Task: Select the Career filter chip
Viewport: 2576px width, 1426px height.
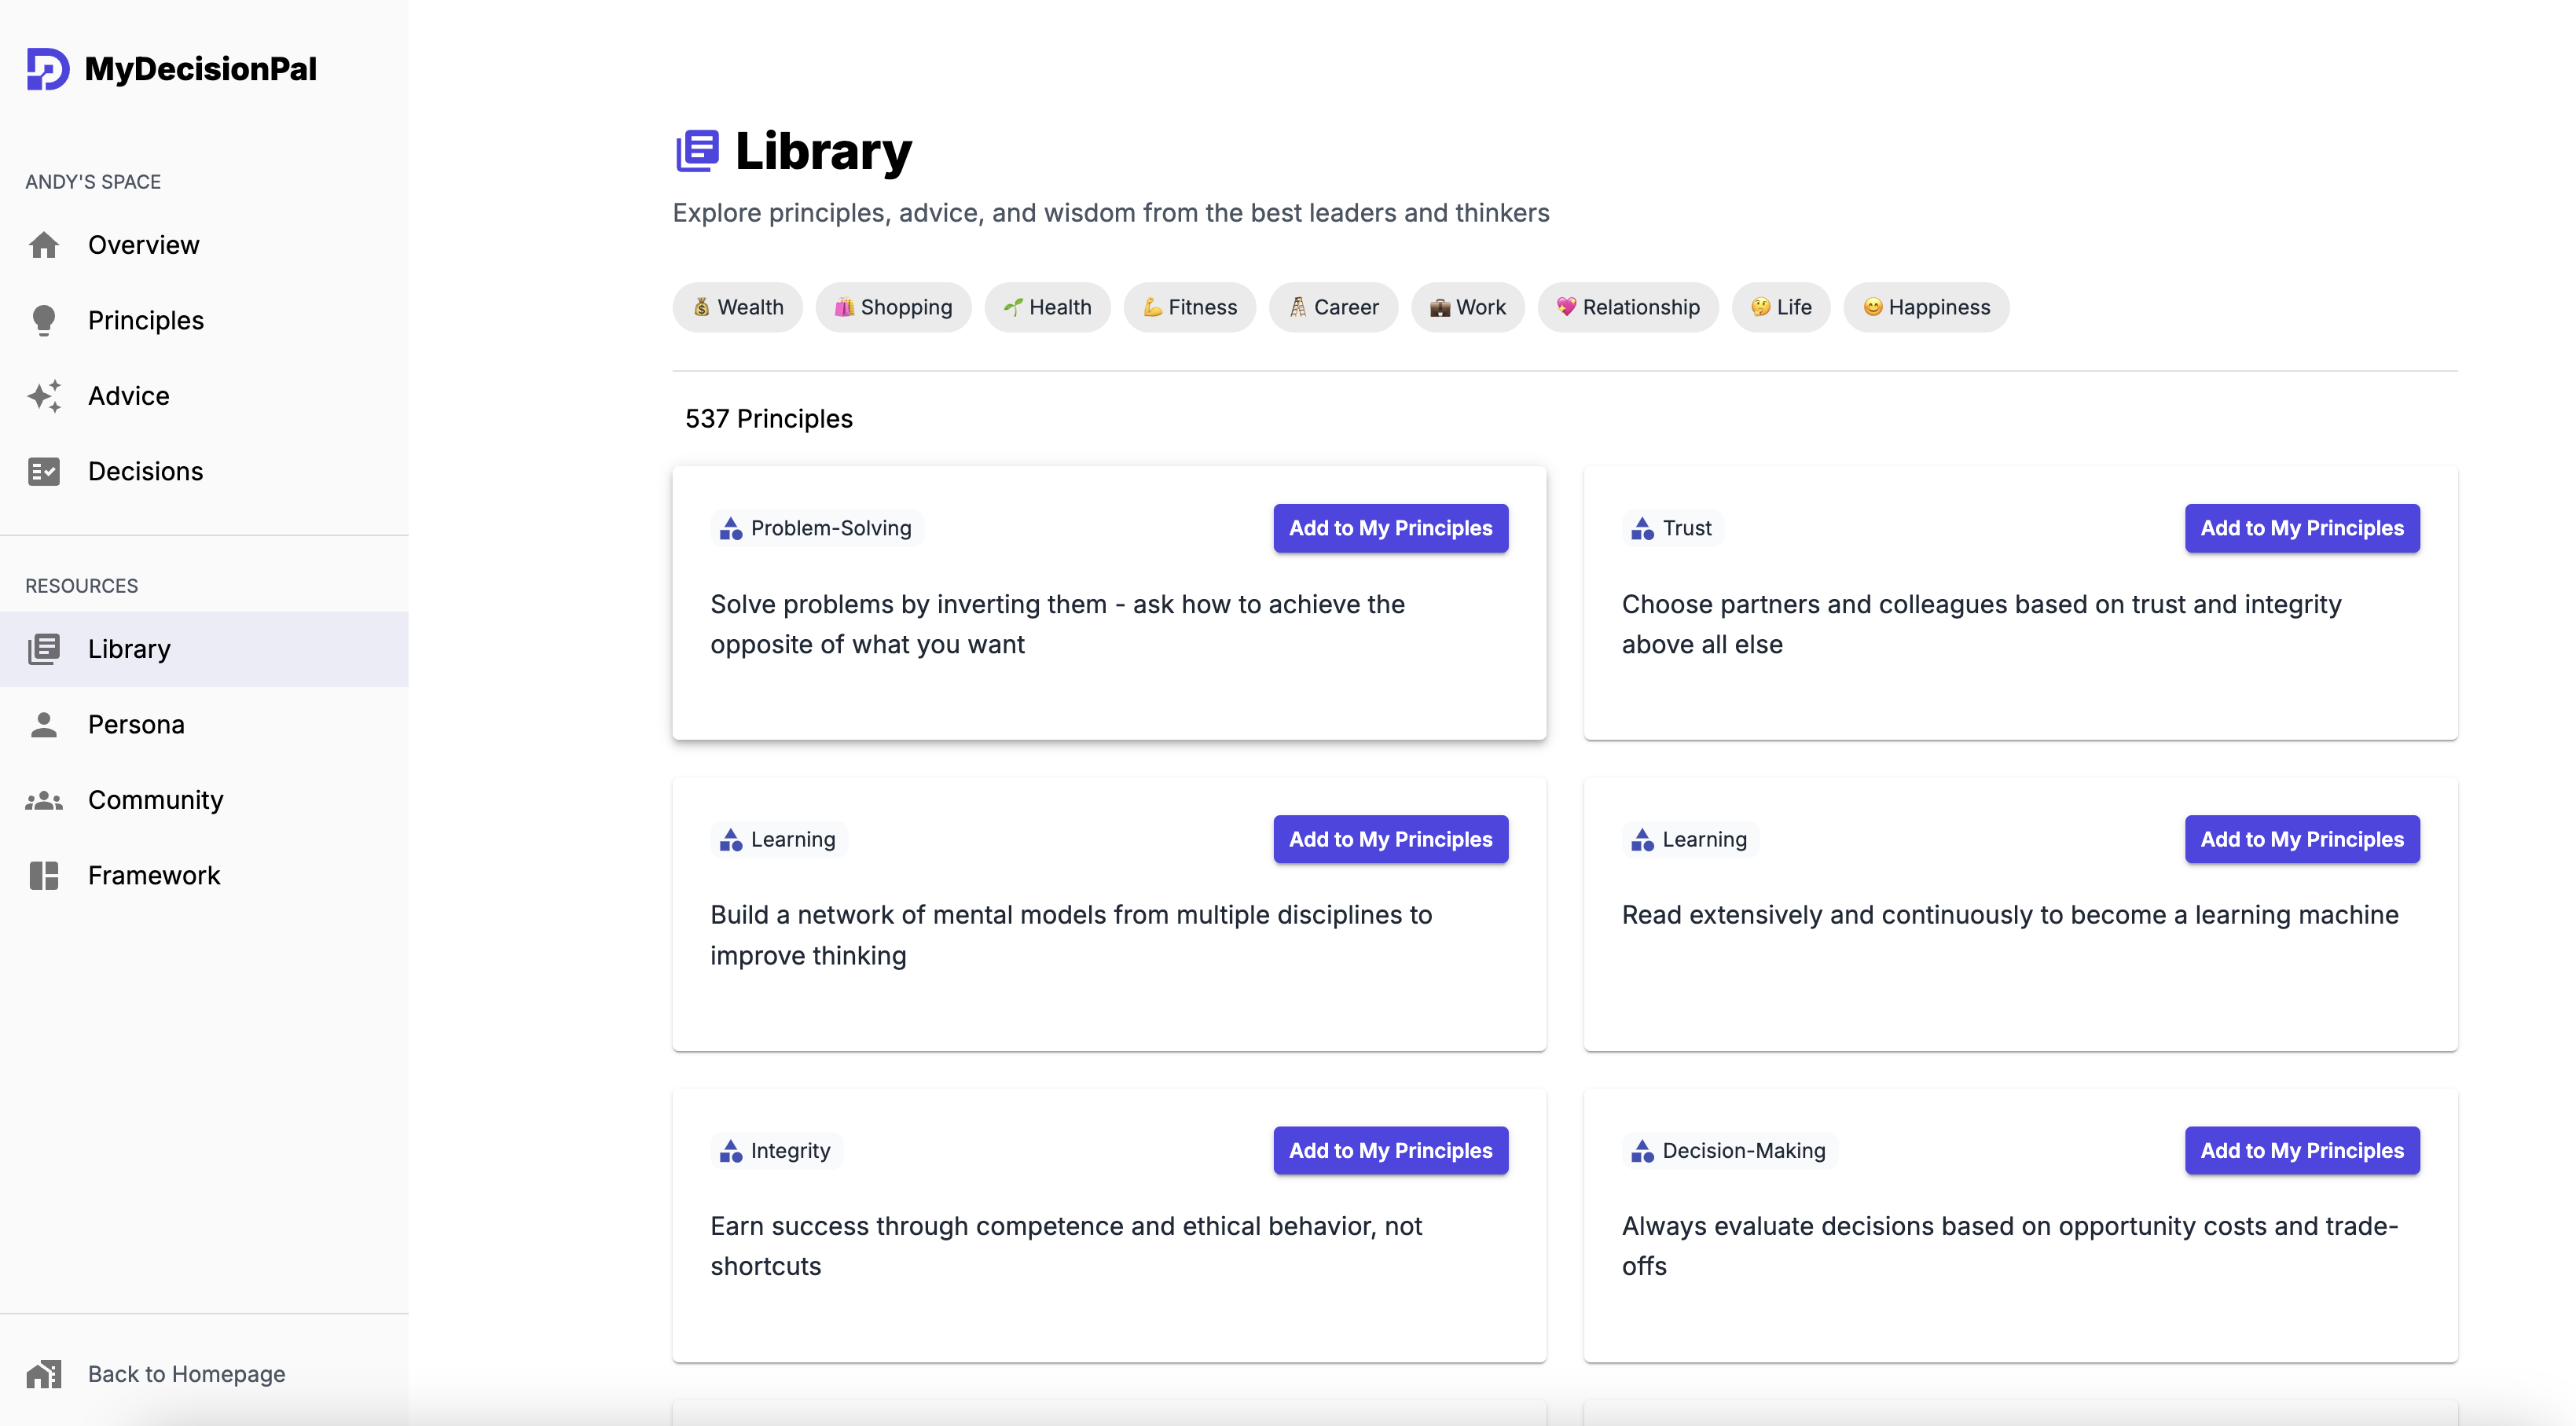Action: 1333,307
